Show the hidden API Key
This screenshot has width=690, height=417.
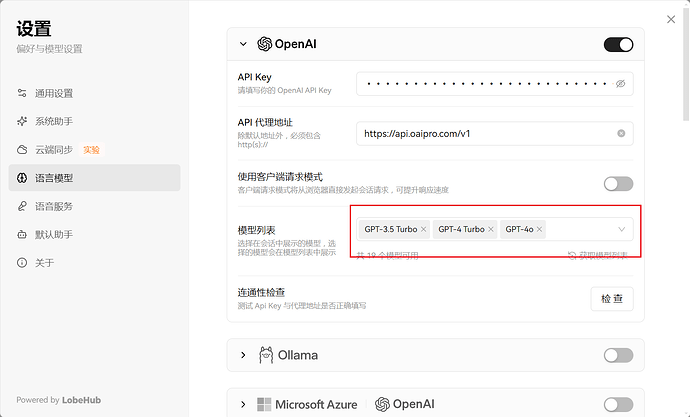(620, 84)
